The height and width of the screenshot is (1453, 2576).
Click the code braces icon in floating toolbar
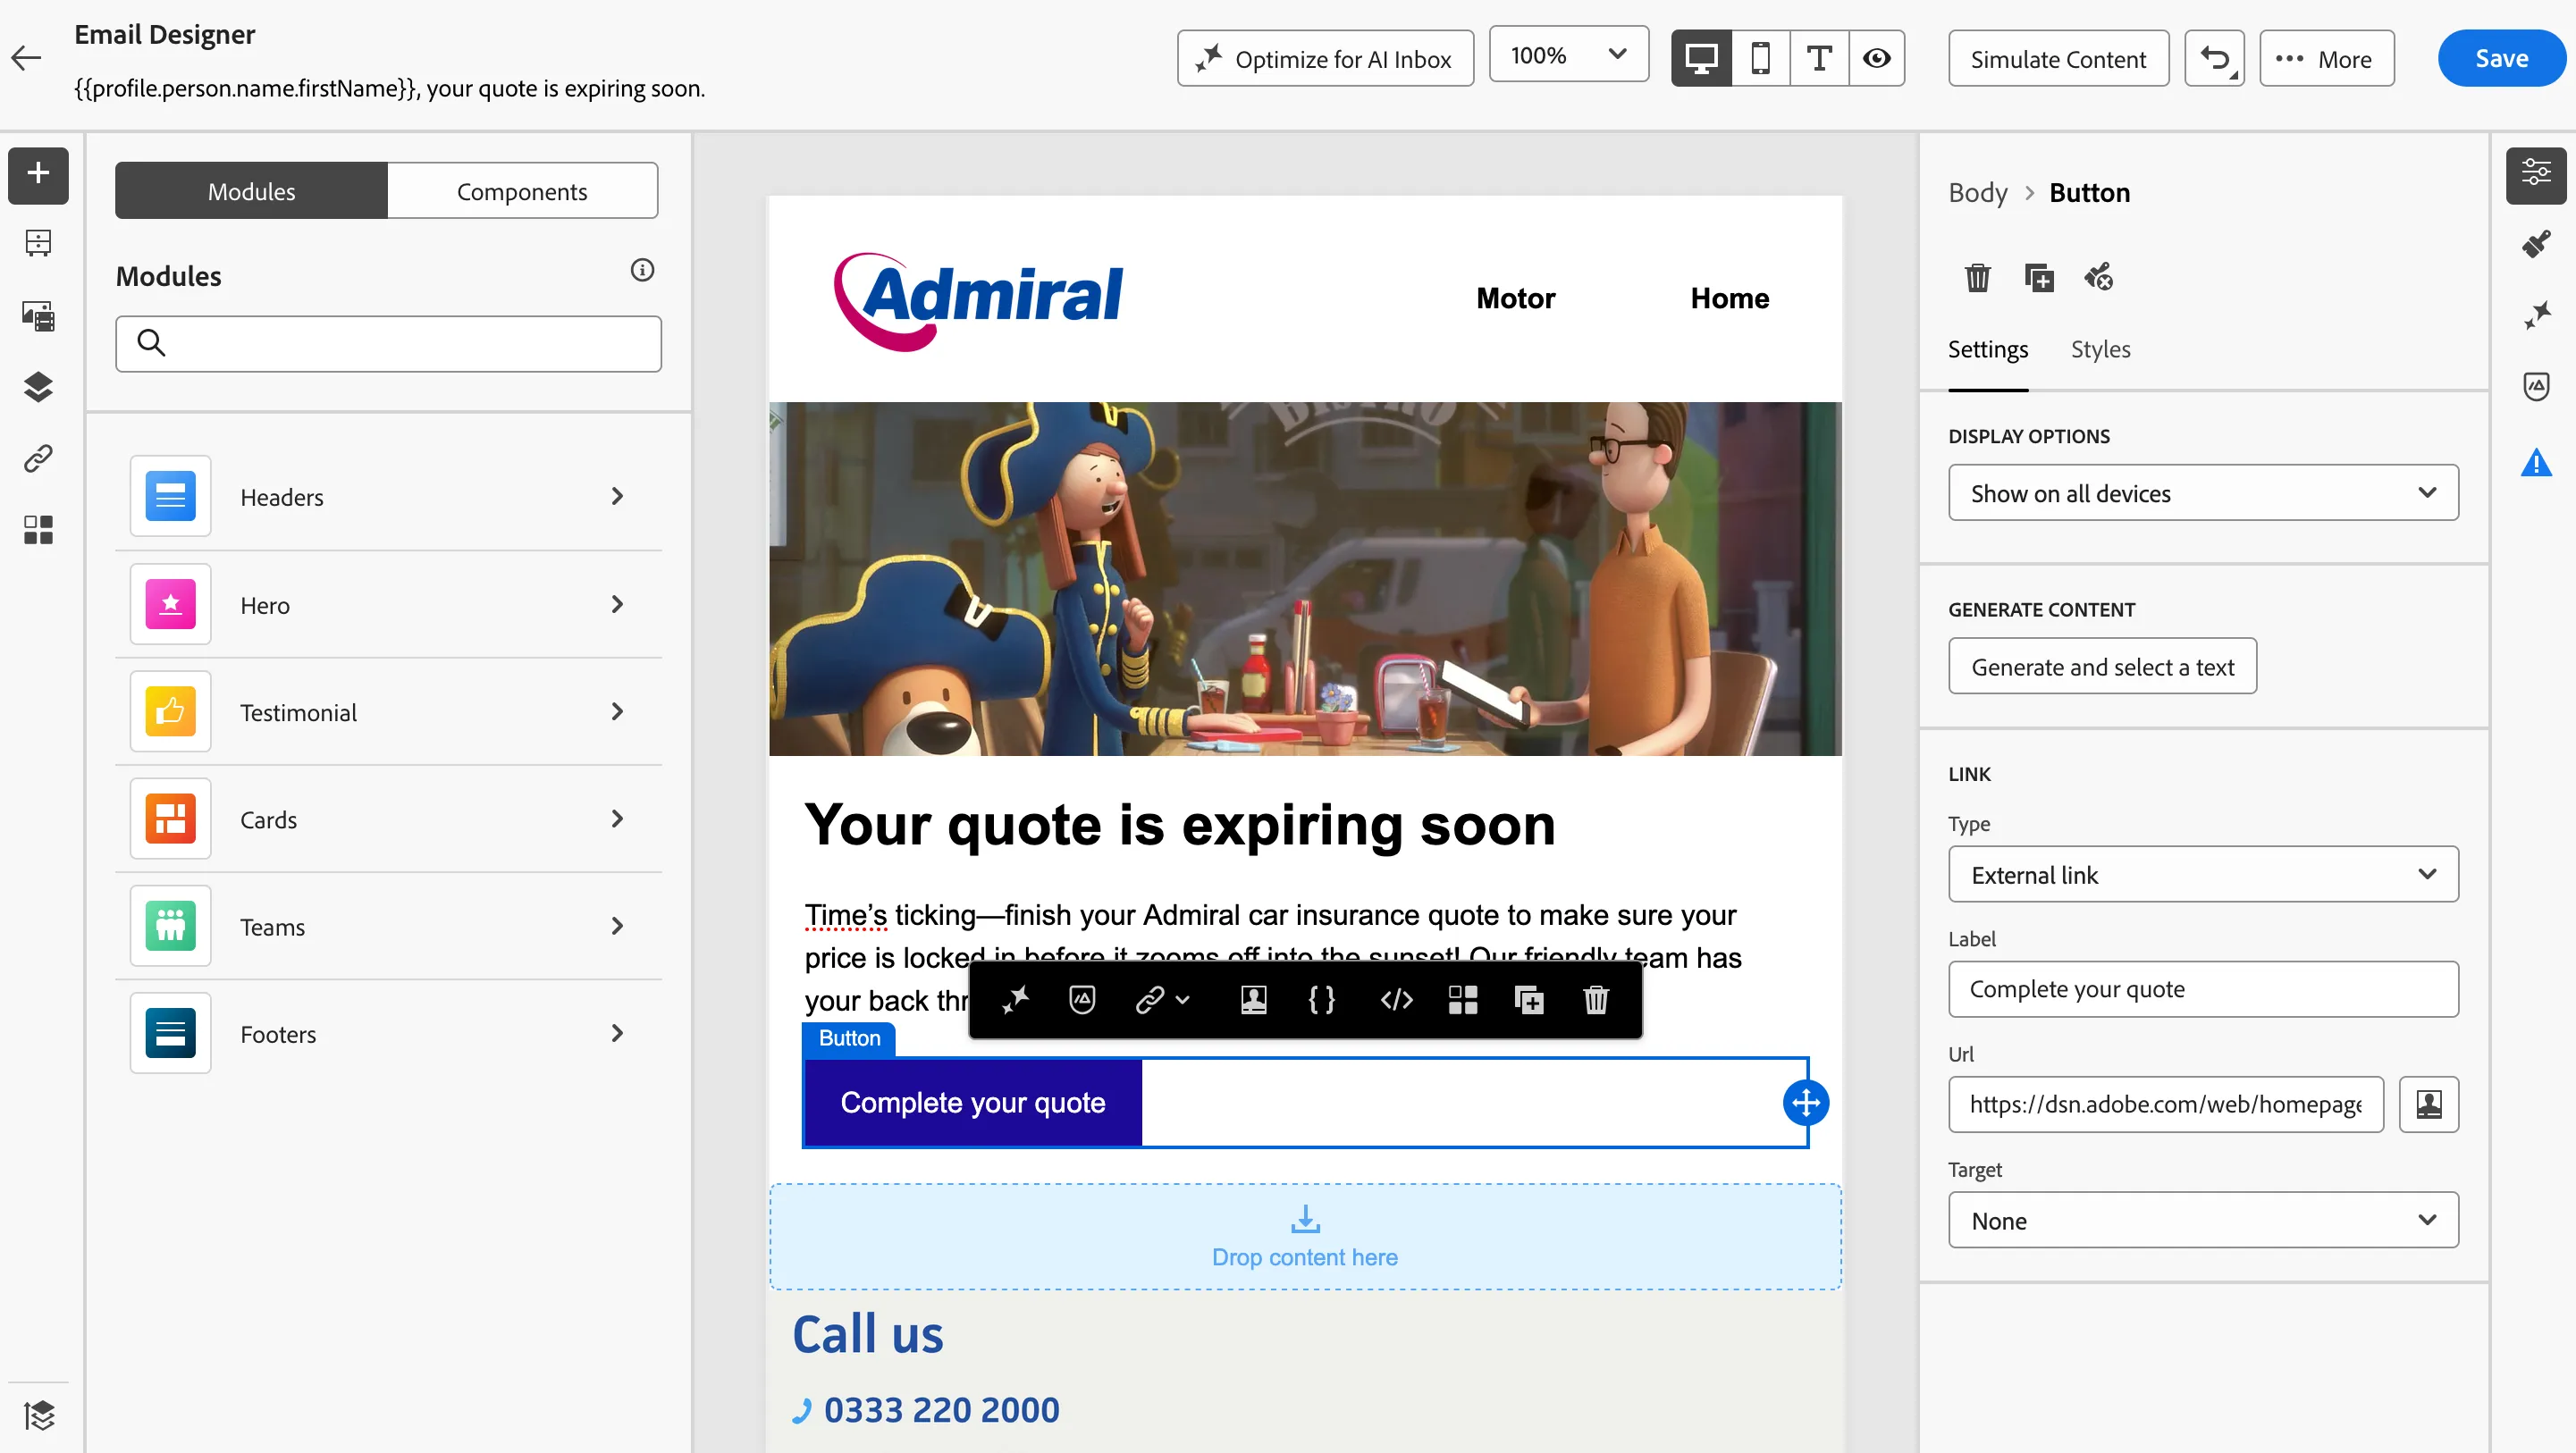point(1321,999)
